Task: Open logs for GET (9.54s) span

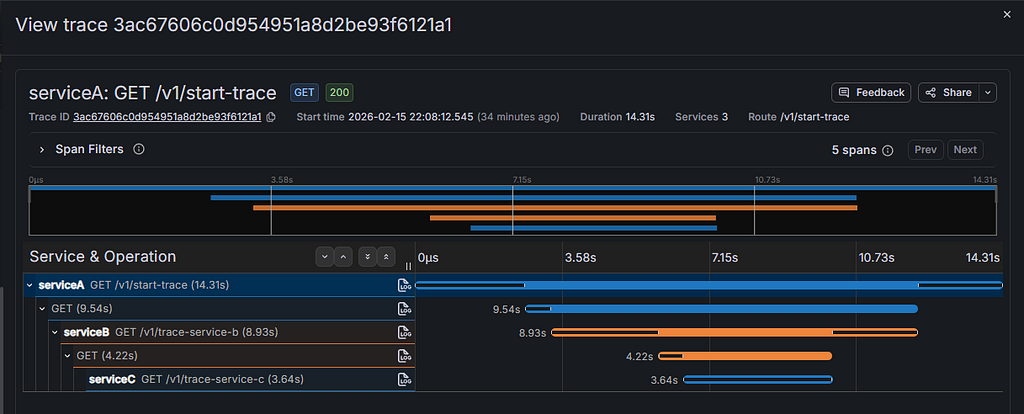Action: [405, 308]
